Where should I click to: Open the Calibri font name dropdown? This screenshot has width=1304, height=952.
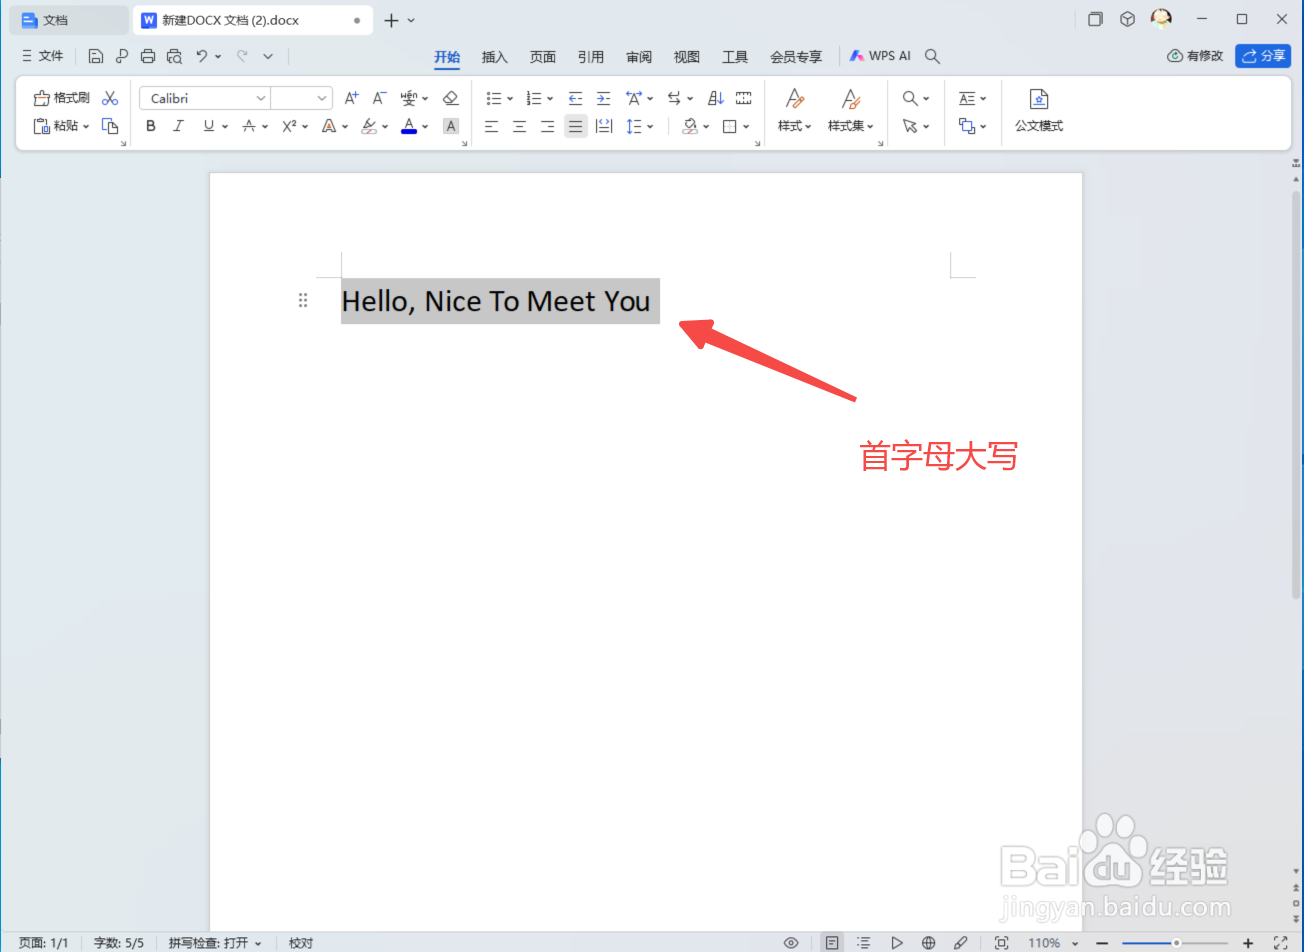click(x=261, y=98)
